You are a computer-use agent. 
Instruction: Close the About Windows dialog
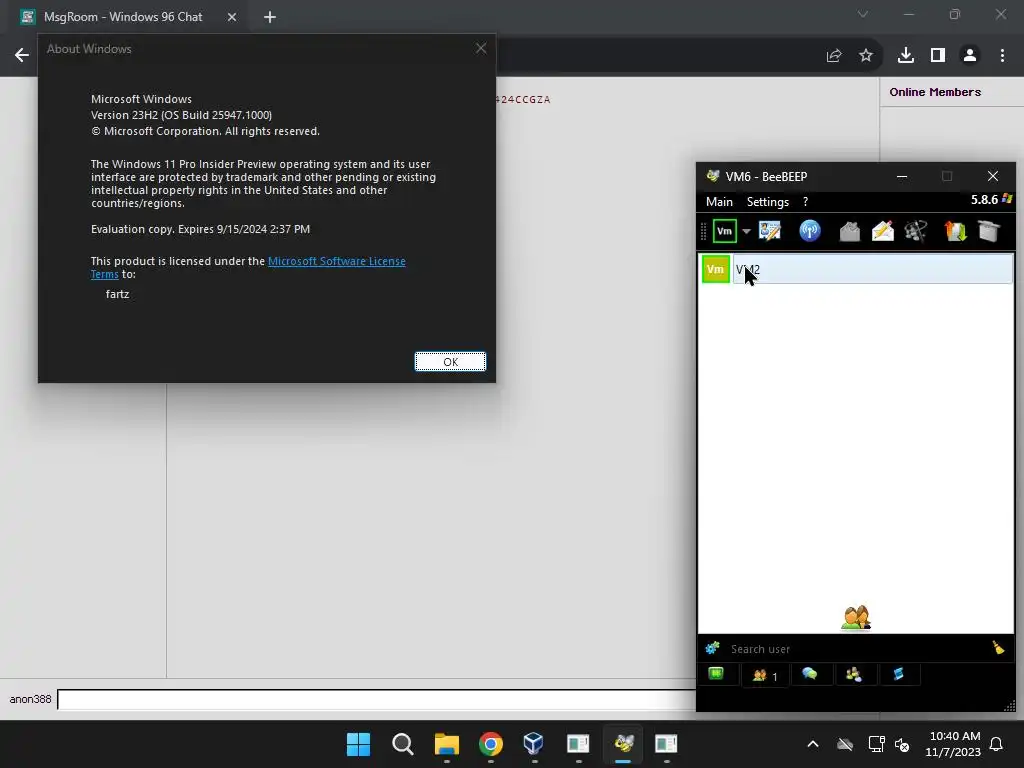click(481, 48)
